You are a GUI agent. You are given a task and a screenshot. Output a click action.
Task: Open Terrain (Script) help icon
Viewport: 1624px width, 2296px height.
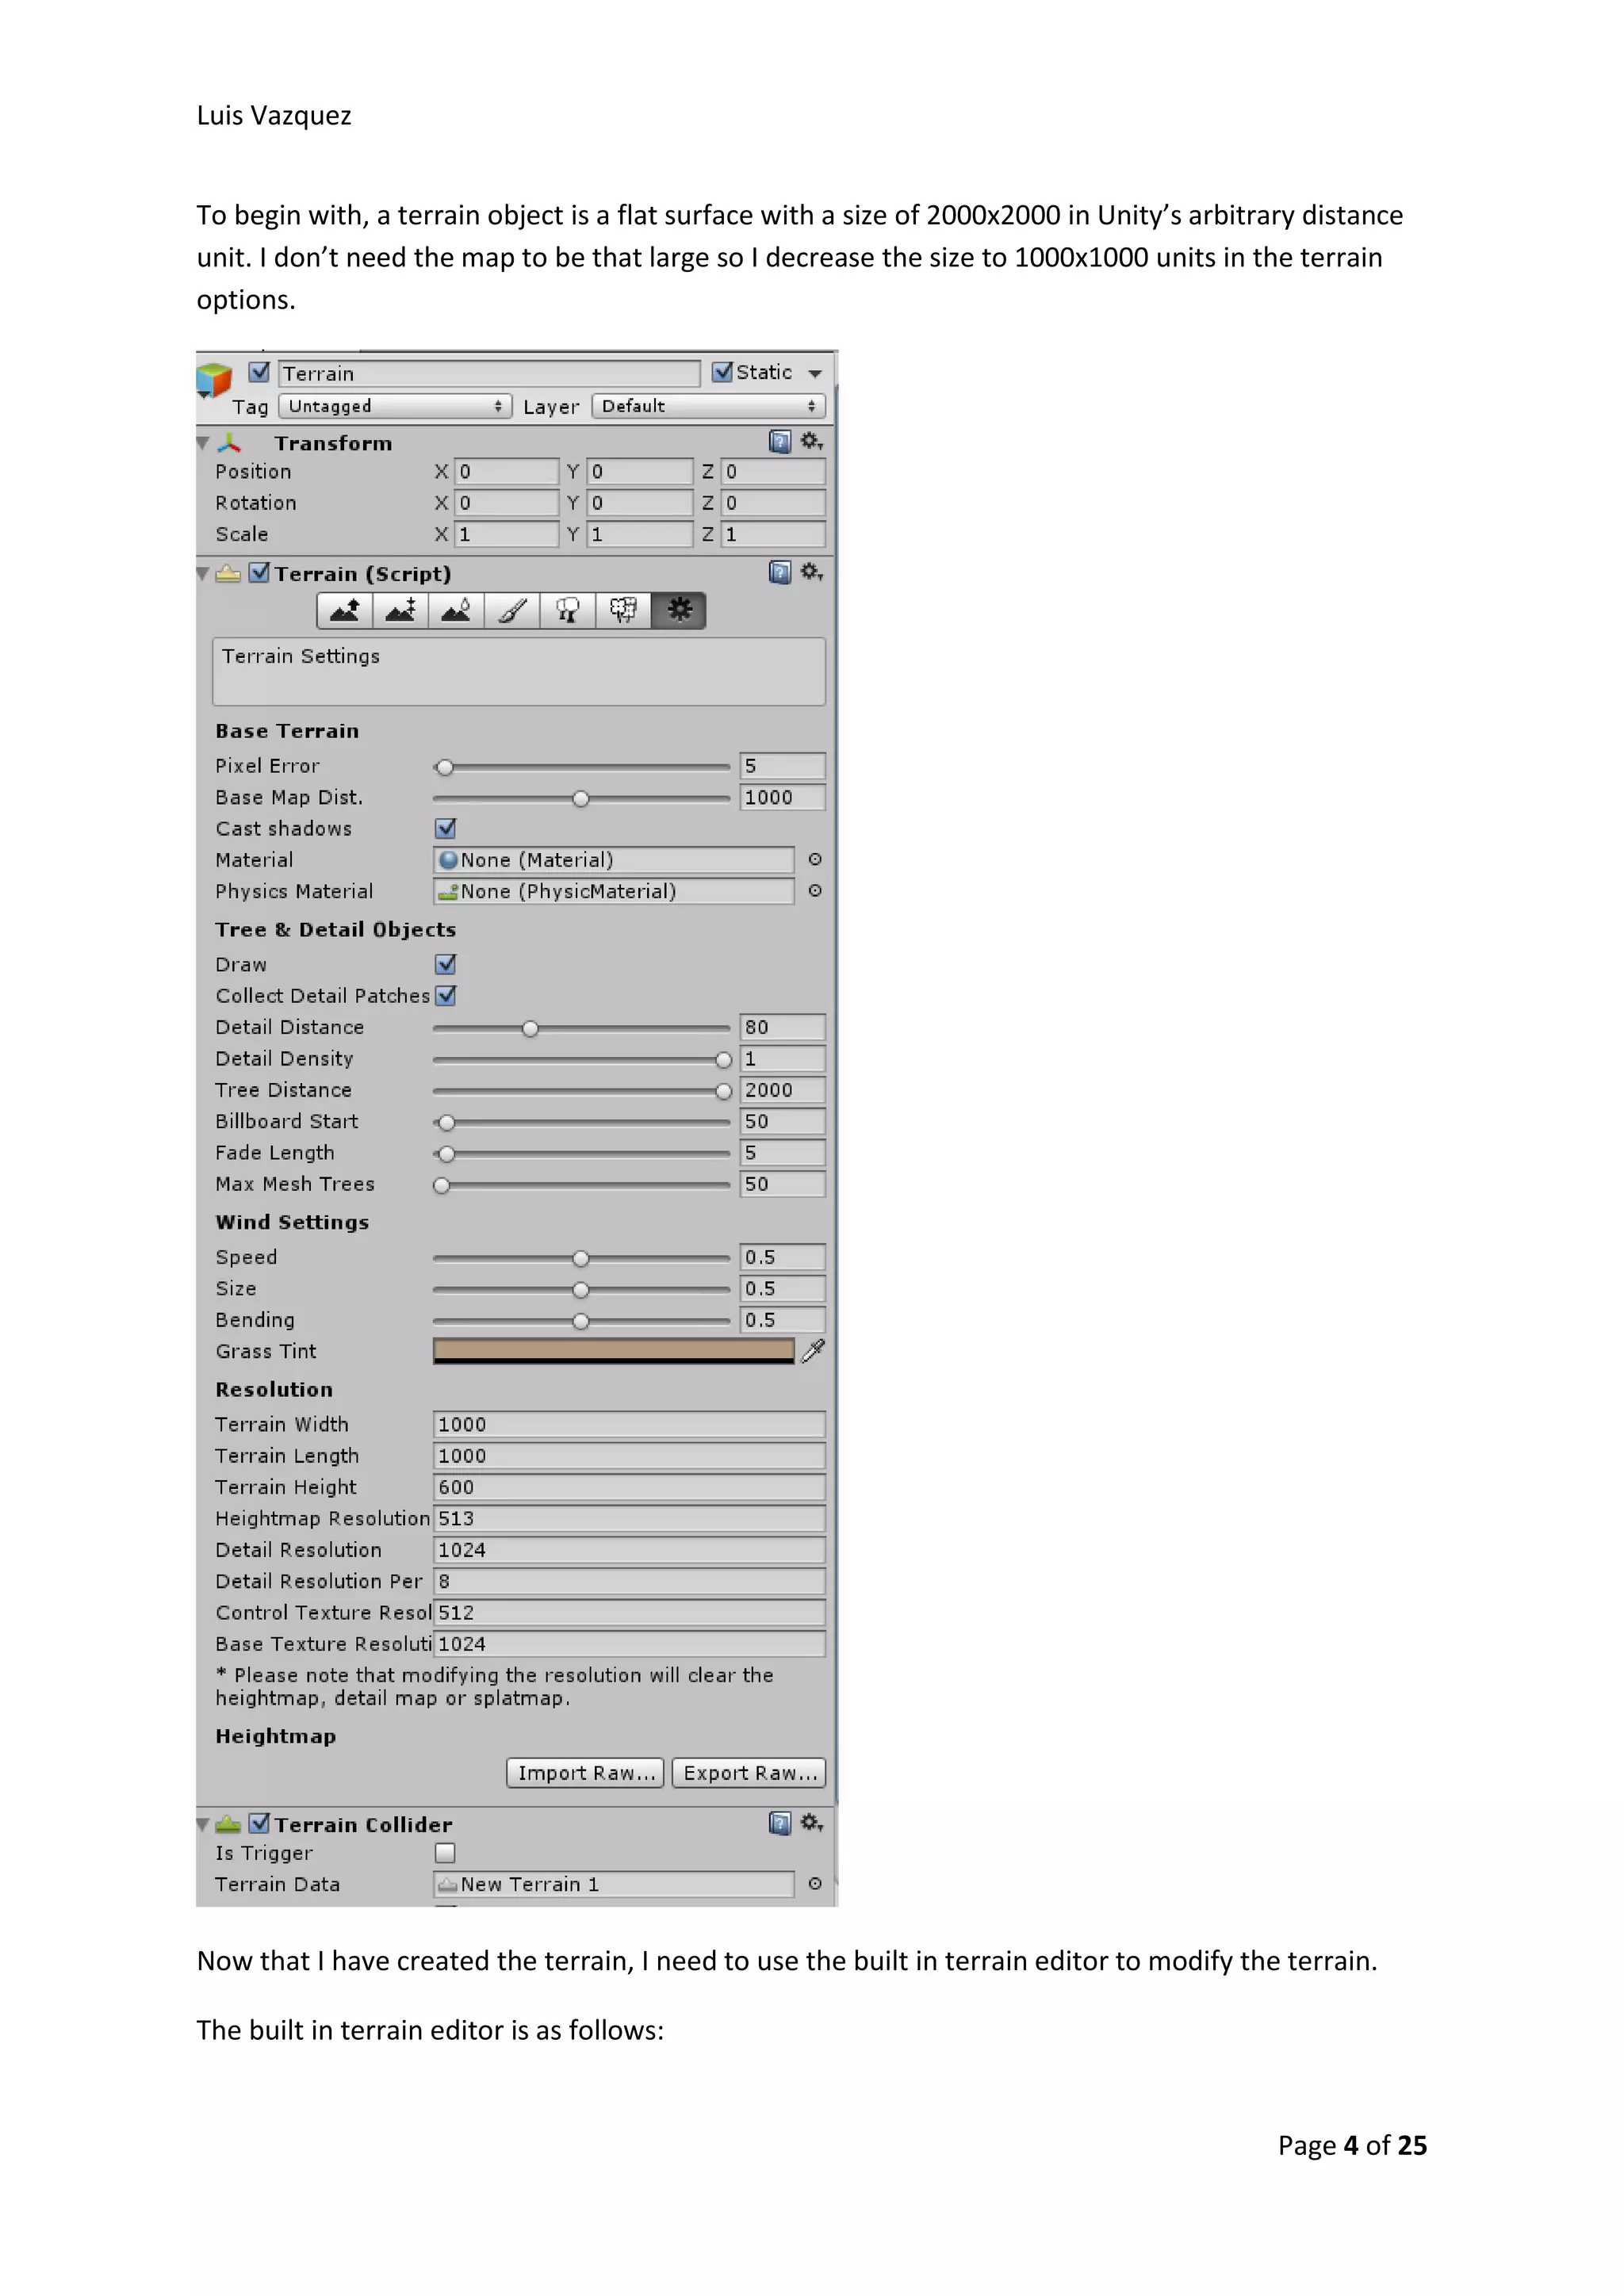780,572
